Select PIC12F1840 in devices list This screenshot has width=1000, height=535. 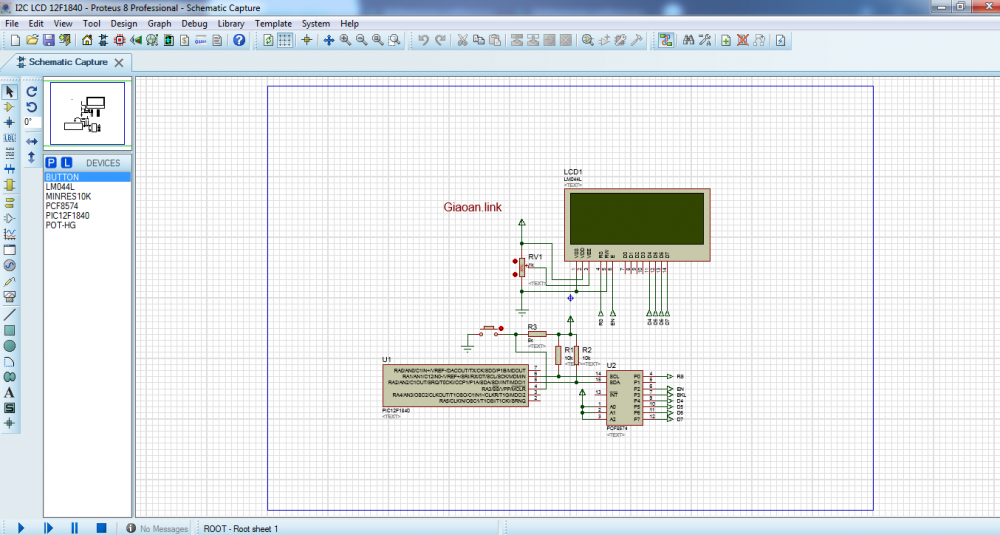click(67, 215)
